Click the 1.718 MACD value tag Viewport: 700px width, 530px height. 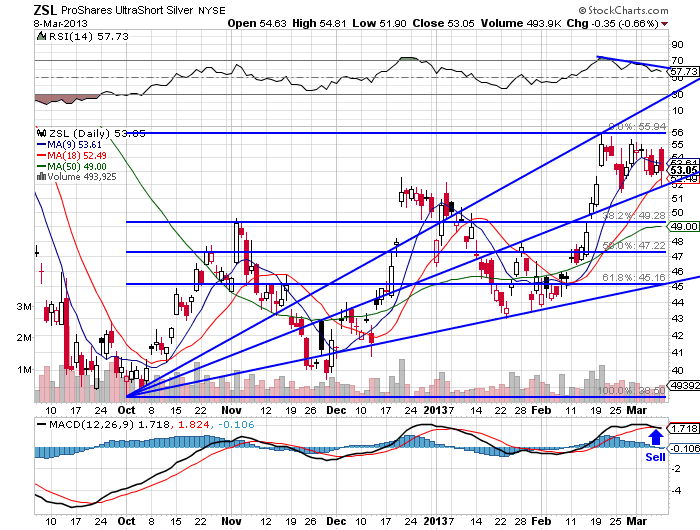click(684, 429)
